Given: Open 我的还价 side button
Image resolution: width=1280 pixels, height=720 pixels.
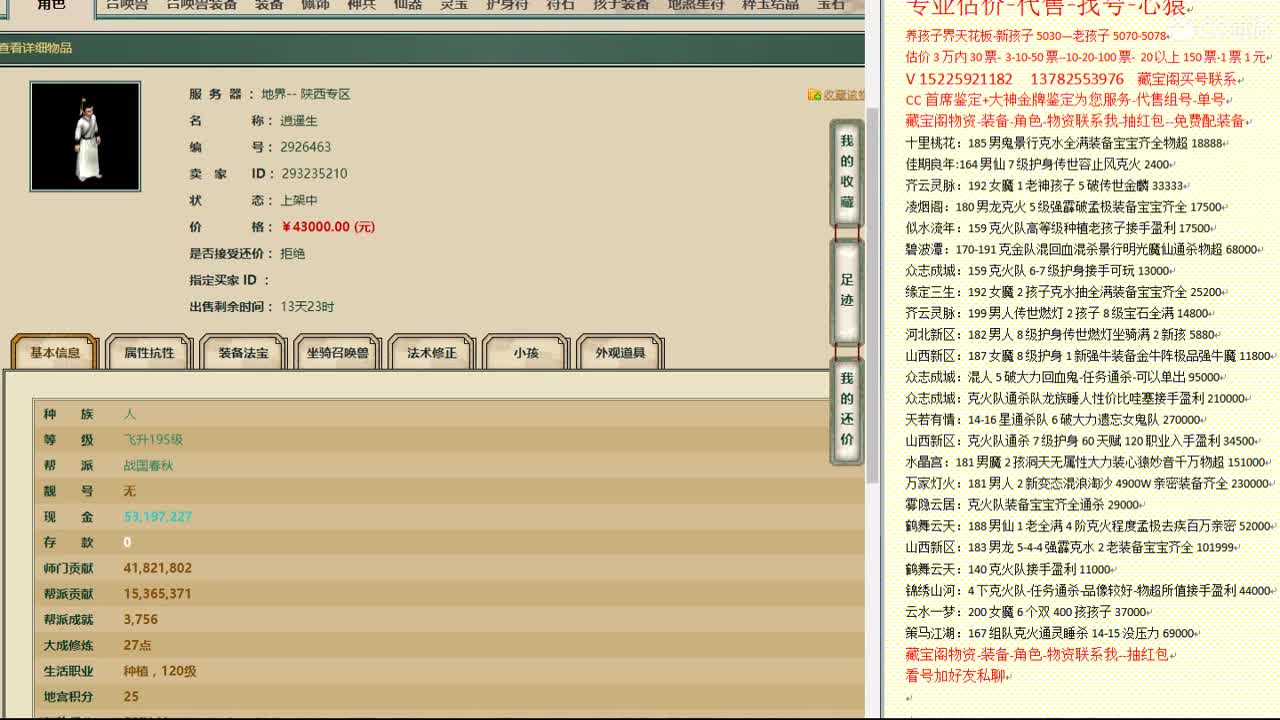Looking at the screenshot, I should coord(847,410).
